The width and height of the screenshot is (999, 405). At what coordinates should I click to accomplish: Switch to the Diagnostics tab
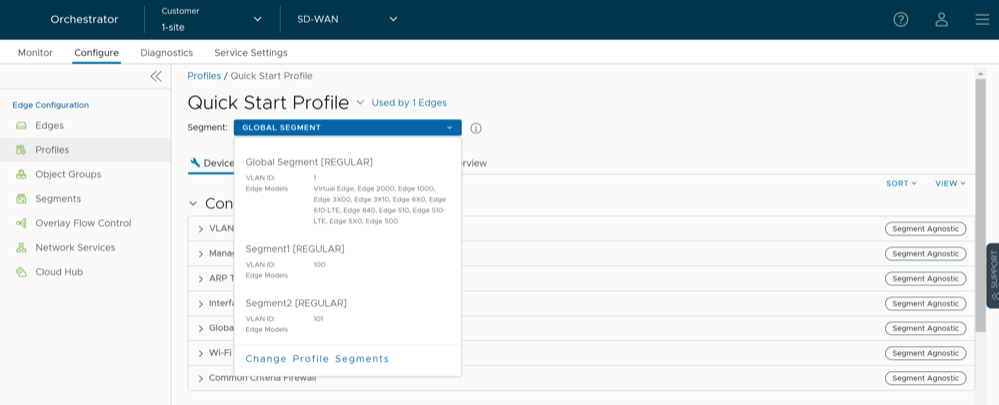point(166,53)
